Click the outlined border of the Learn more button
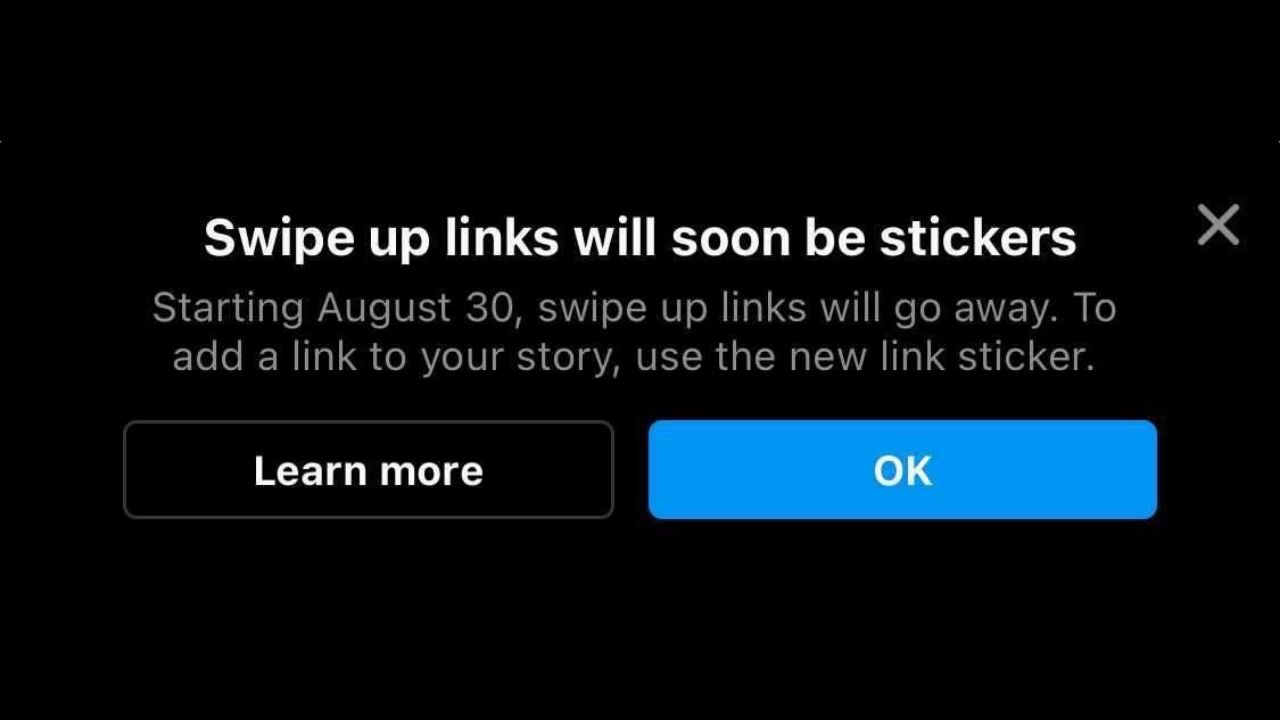This screenshot has width=1280, height=720. pos(368,422)
